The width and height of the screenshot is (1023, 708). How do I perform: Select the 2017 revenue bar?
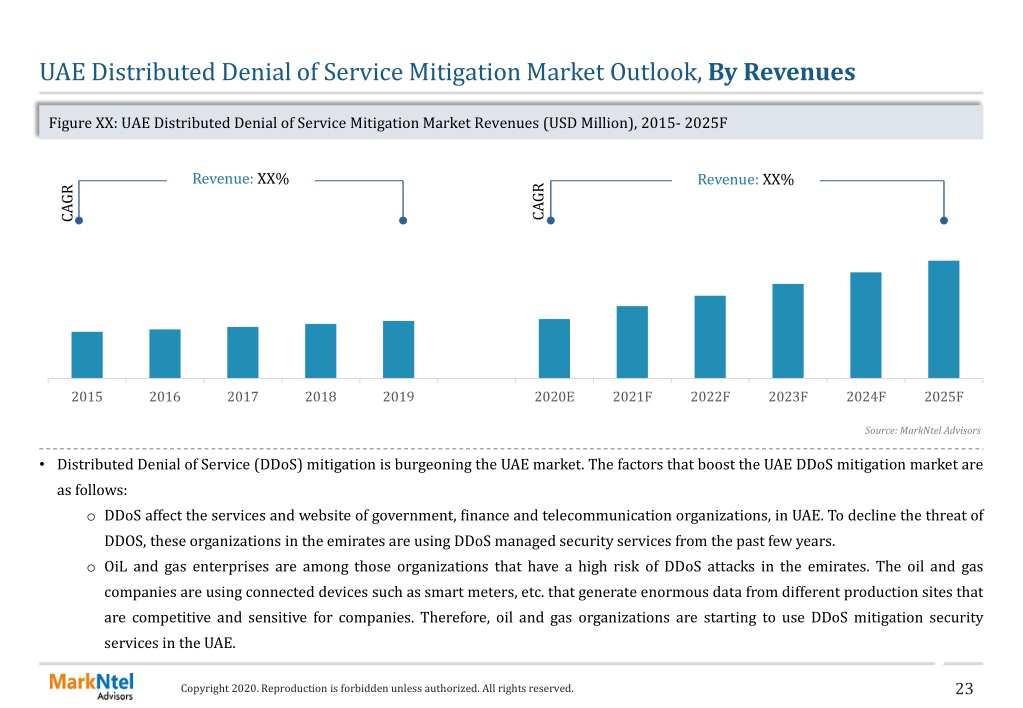point(243,352)
